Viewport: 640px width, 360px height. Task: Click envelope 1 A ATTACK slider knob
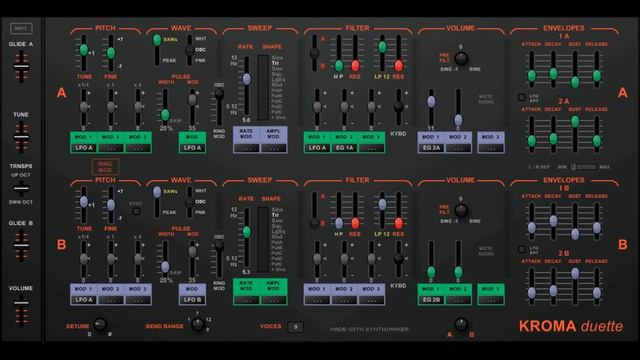coord(531,76)
